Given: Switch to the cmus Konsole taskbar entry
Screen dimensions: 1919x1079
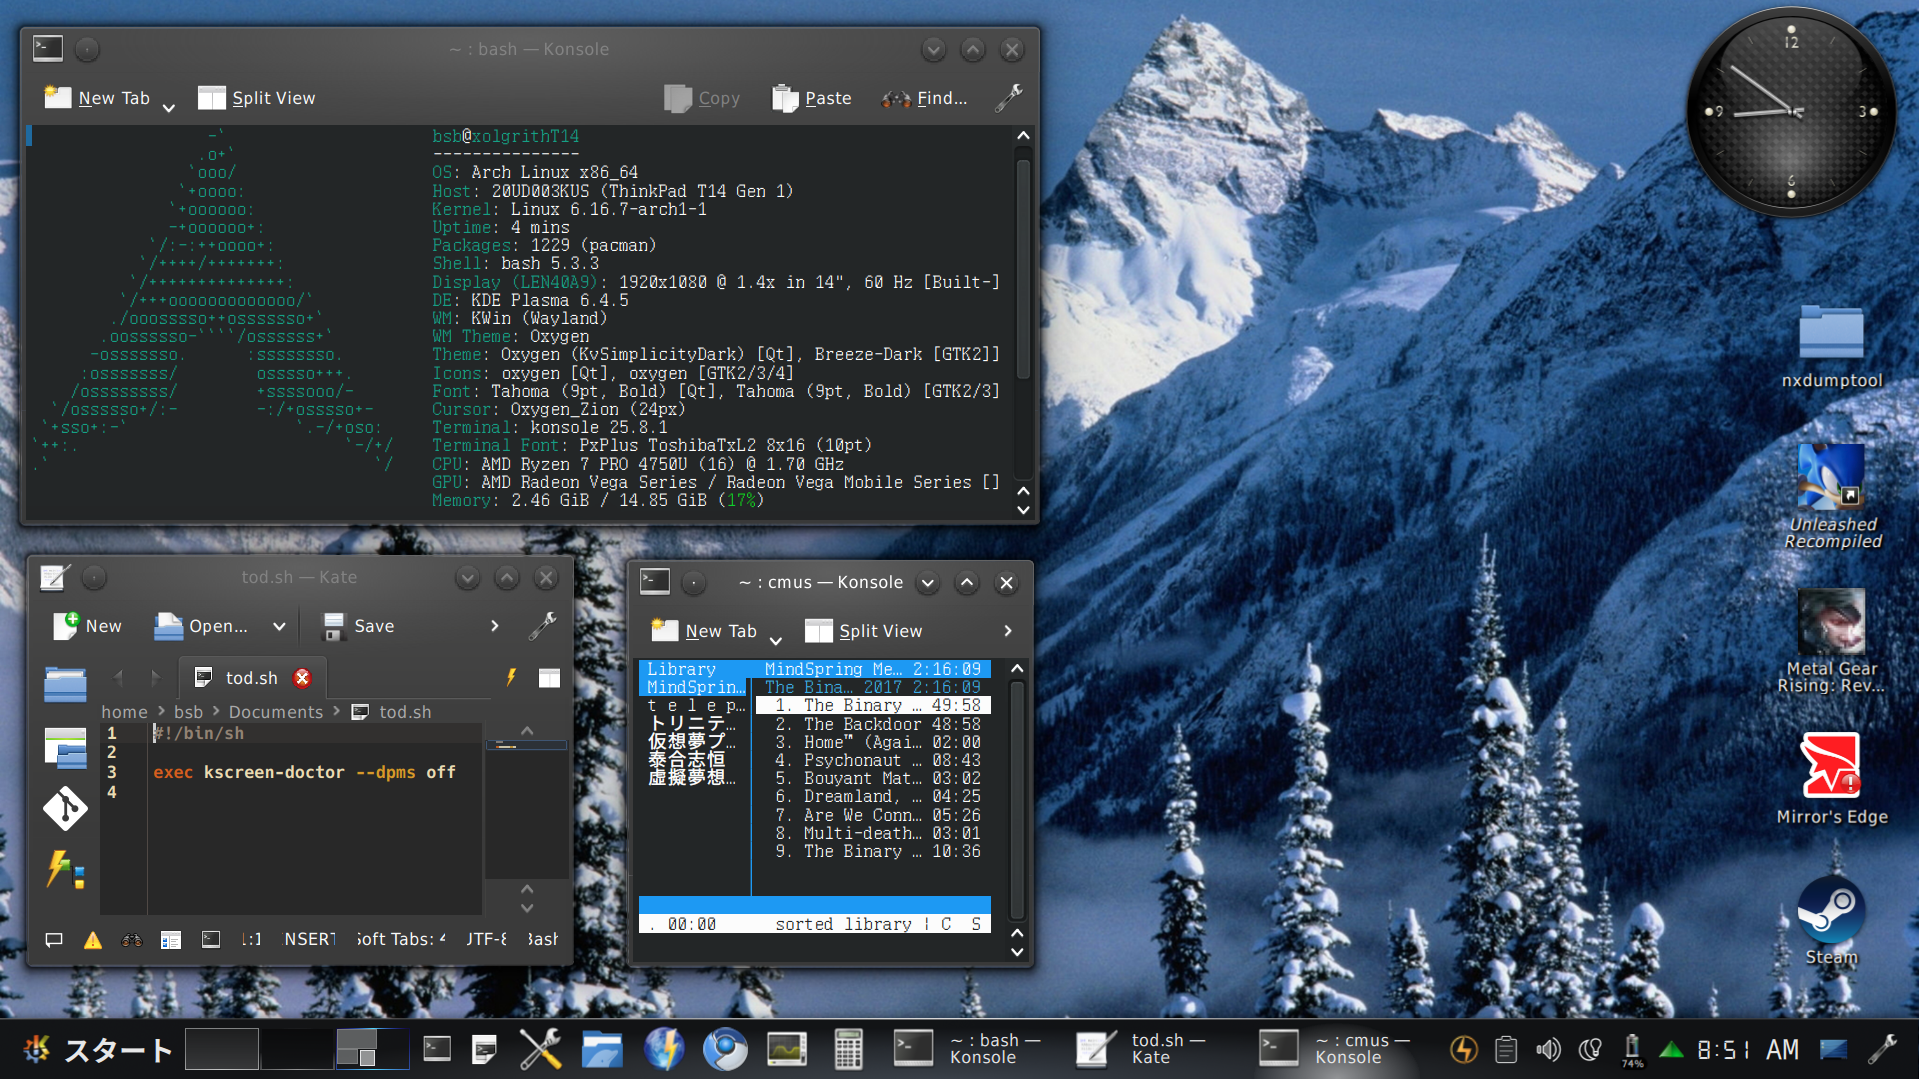Looking at the screenshot, I should point(1335,1049).
